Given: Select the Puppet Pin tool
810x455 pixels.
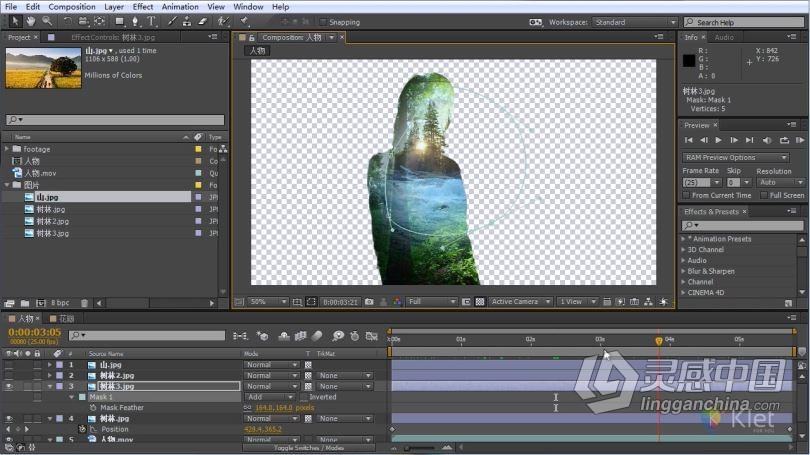Looking at the screenshot, I should [x=244, y=21].
